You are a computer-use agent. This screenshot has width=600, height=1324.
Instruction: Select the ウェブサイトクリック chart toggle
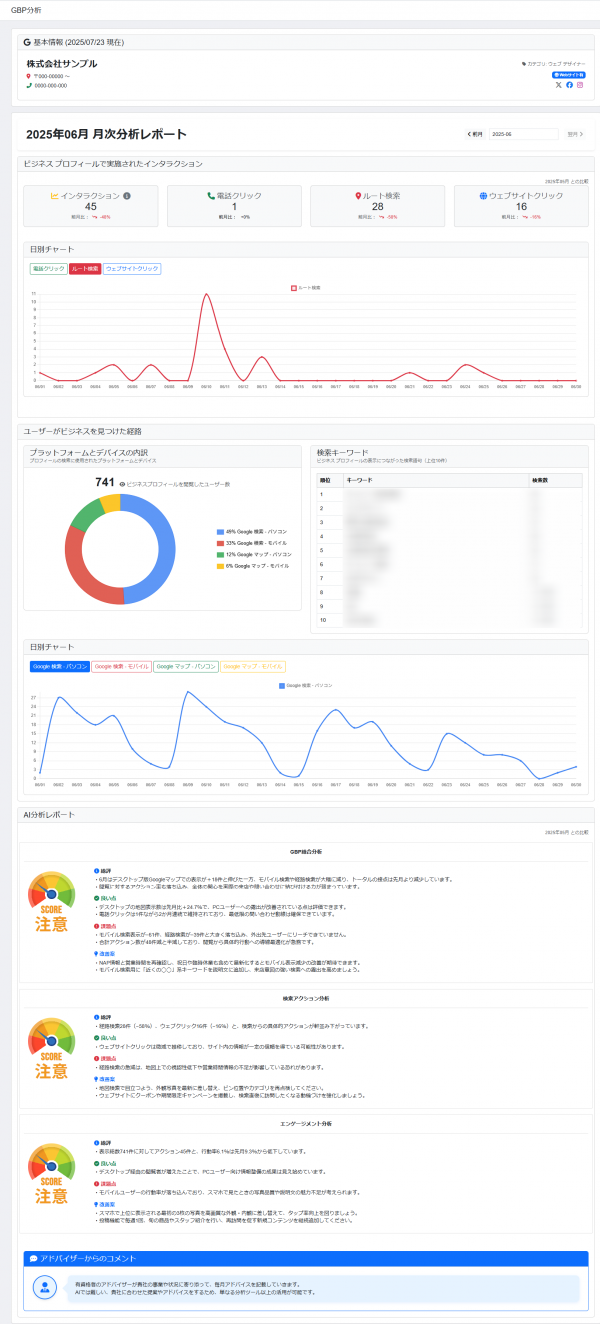(132, 269)
